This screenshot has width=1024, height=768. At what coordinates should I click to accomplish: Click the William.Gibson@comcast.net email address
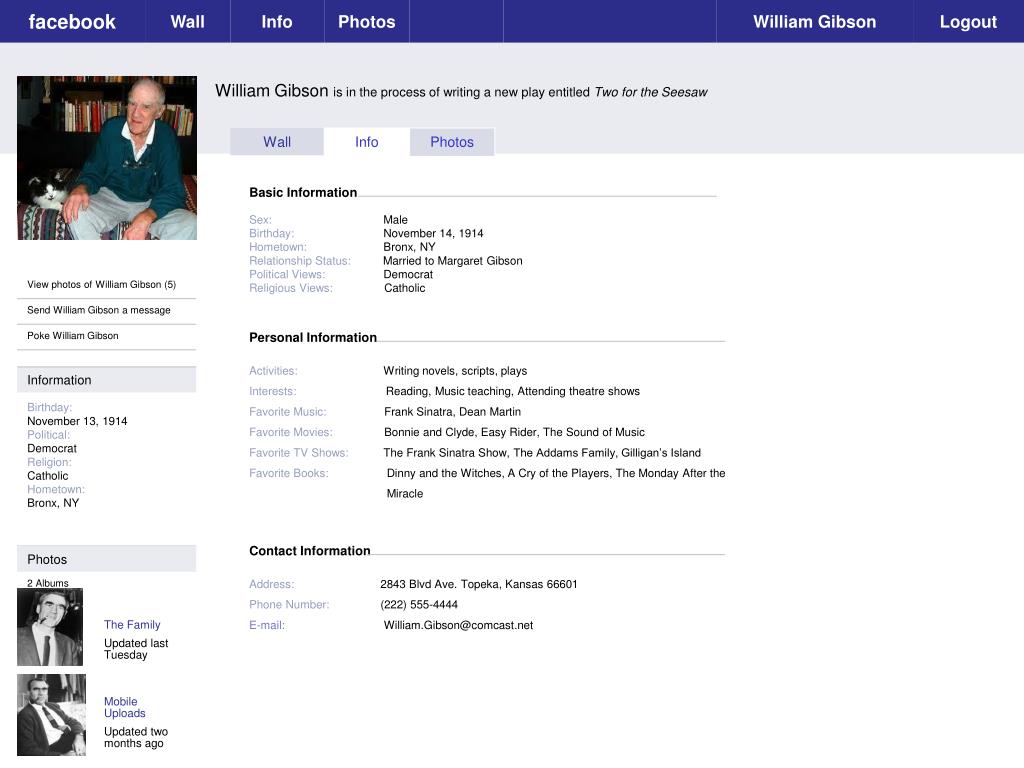click(458, 626)
